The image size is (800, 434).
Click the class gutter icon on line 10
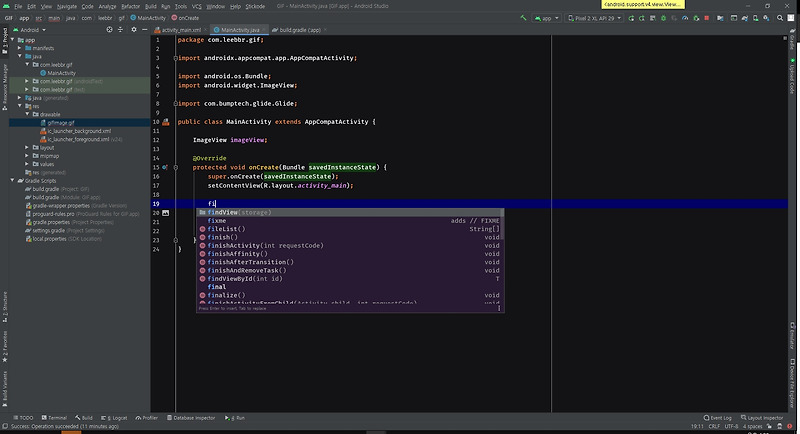(x=167, y=121)
